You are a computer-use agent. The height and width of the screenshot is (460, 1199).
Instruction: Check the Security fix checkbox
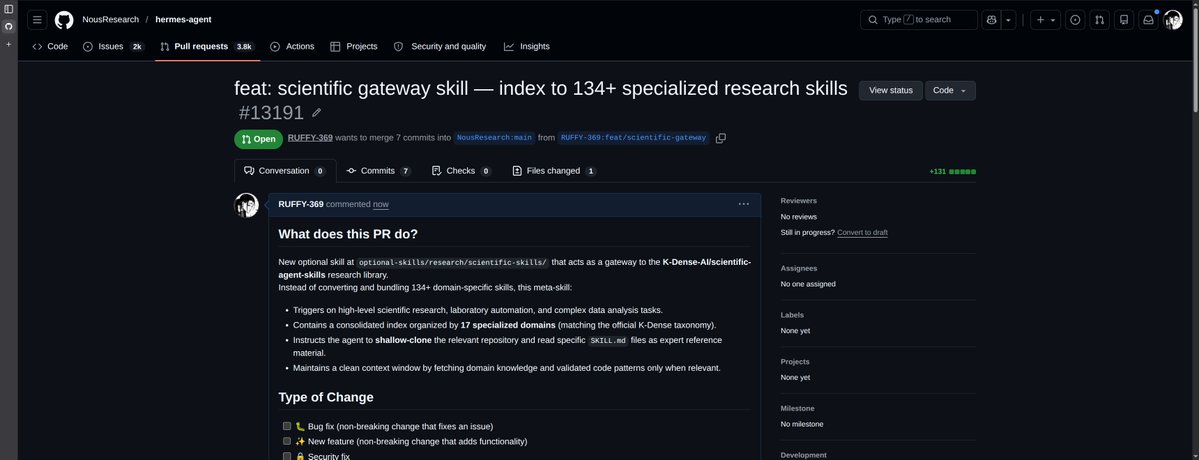point(287,455)
